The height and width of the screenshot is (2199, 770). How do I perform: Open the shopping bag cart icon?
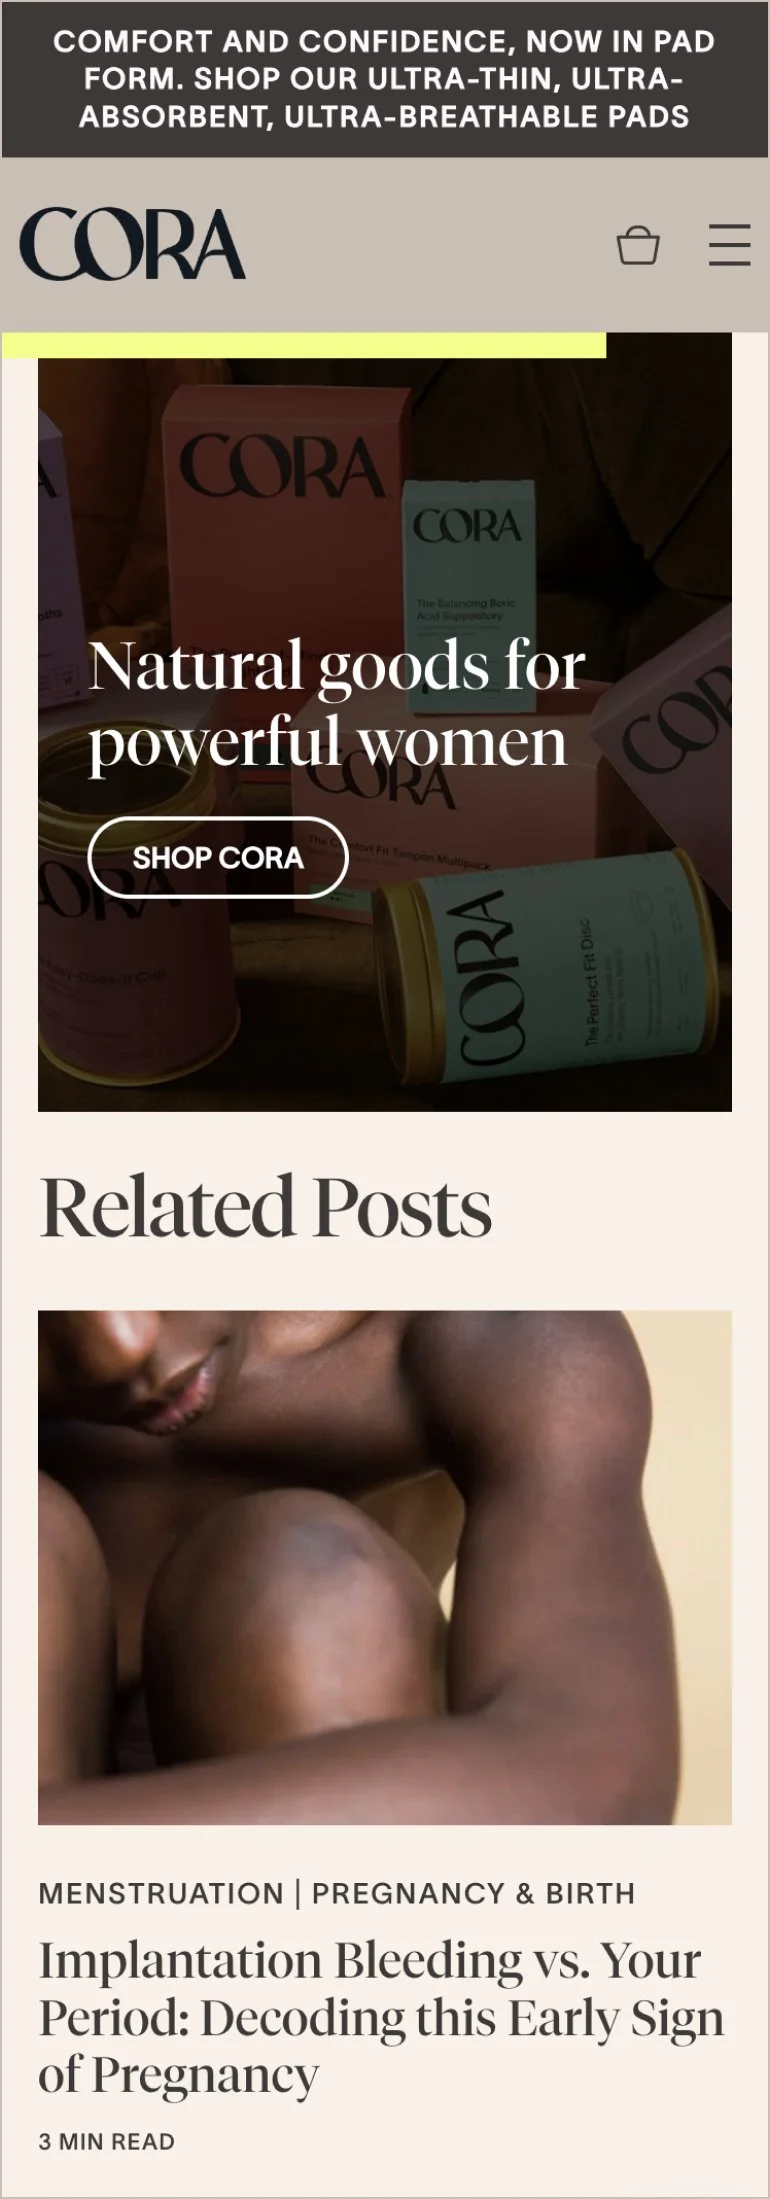coord(638,245)
